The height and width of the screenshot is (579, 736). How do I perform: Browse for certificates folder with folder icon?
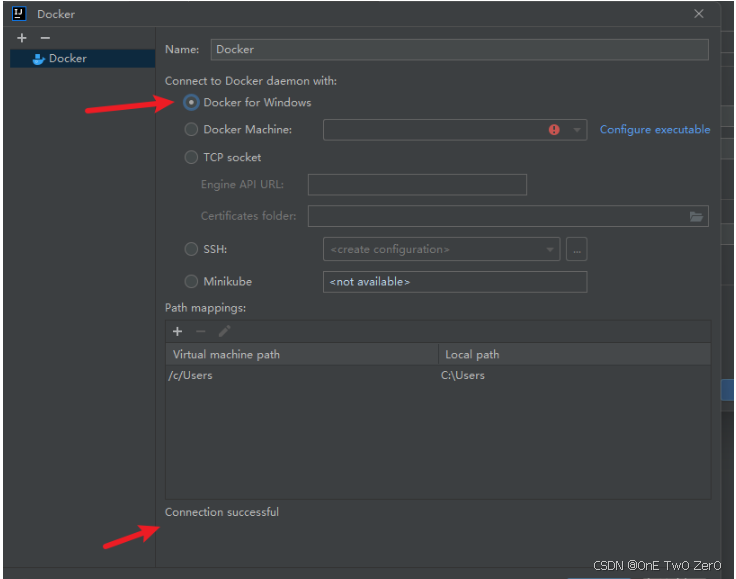[x=696, y=216]
